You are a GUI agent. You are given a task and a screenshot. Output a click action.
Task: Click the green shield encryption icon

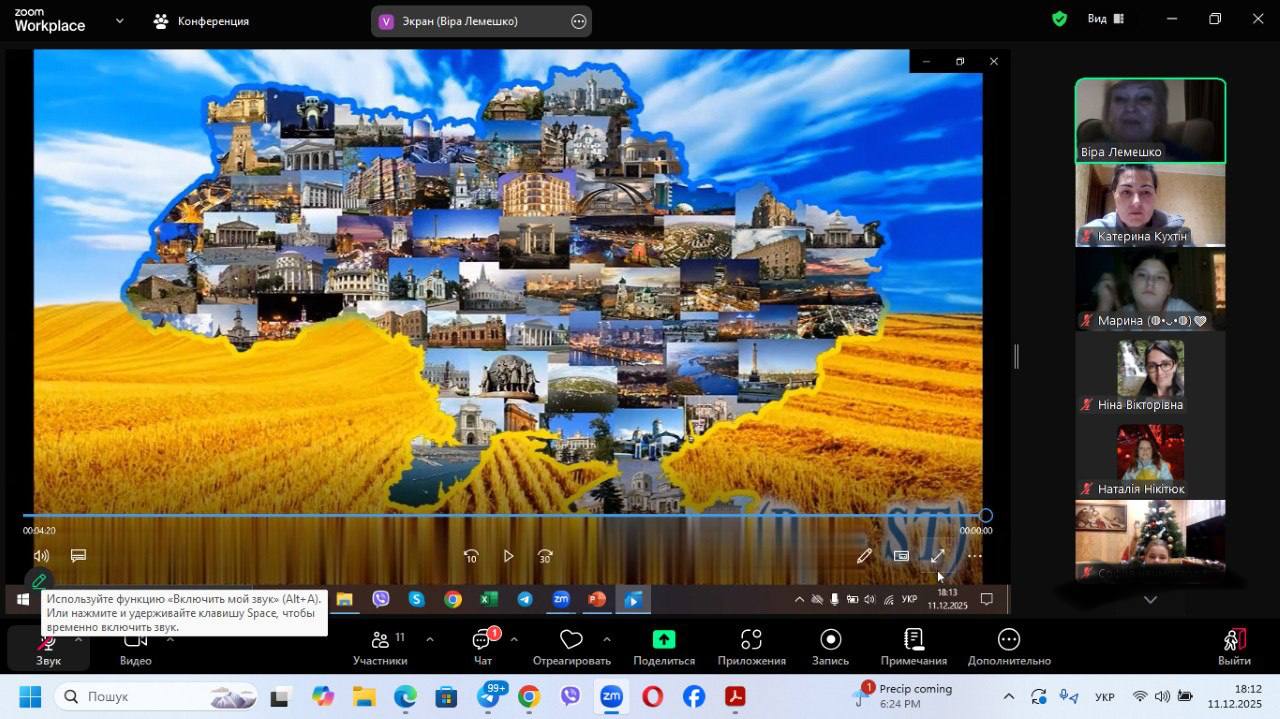(x=1059, y=19)
